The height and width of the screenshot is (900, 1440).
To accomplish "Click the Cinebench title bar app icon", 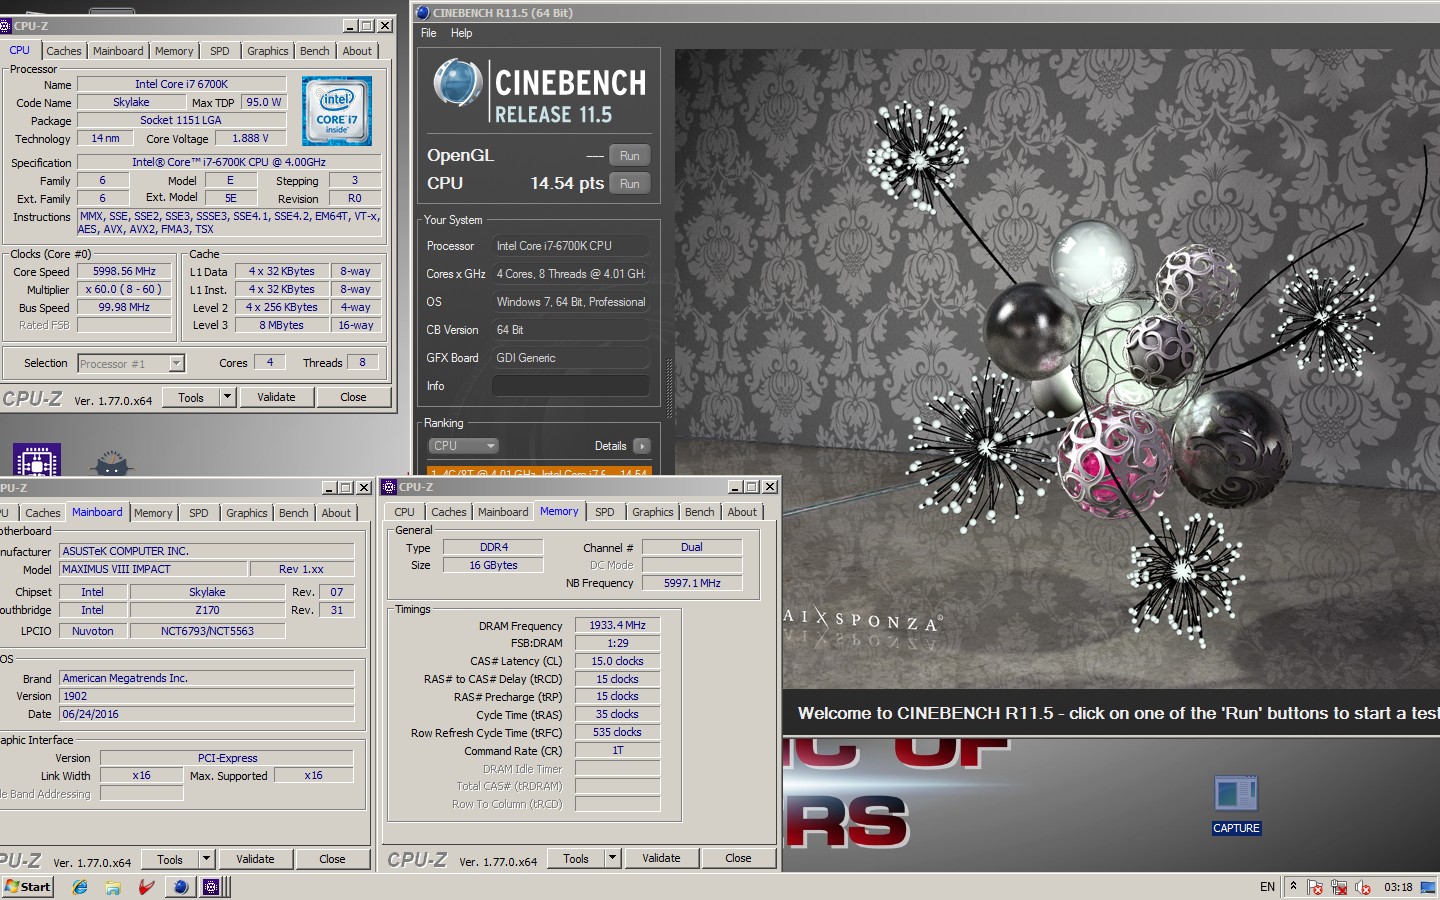I will 423,13.
